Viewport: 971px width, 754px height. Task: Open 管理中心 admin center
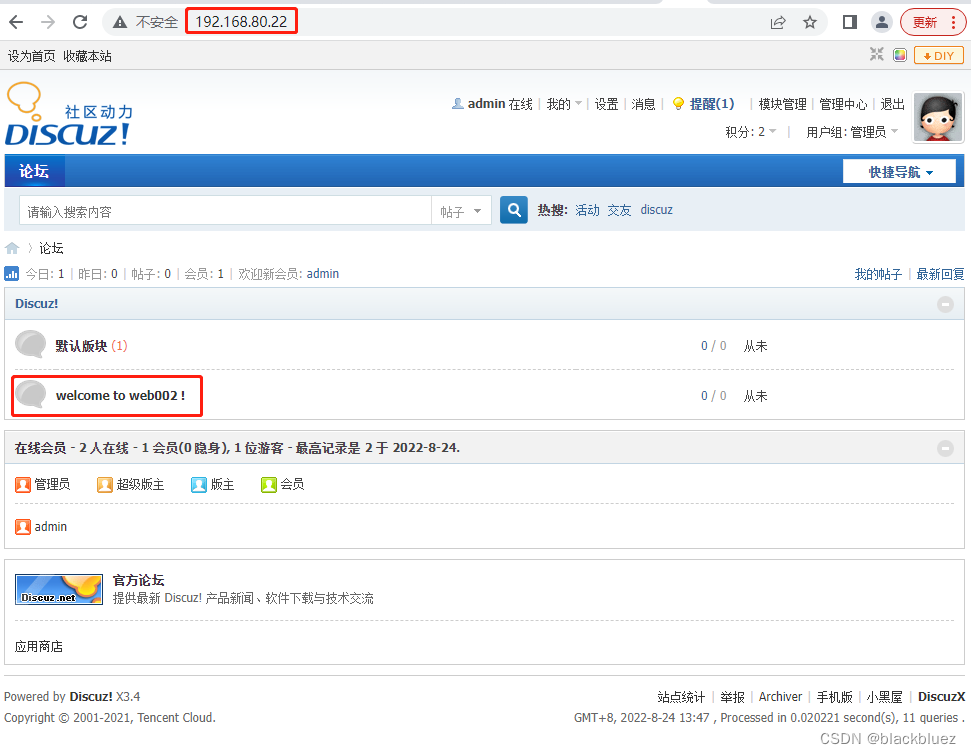pyautogui.click(x=843, y=104)
